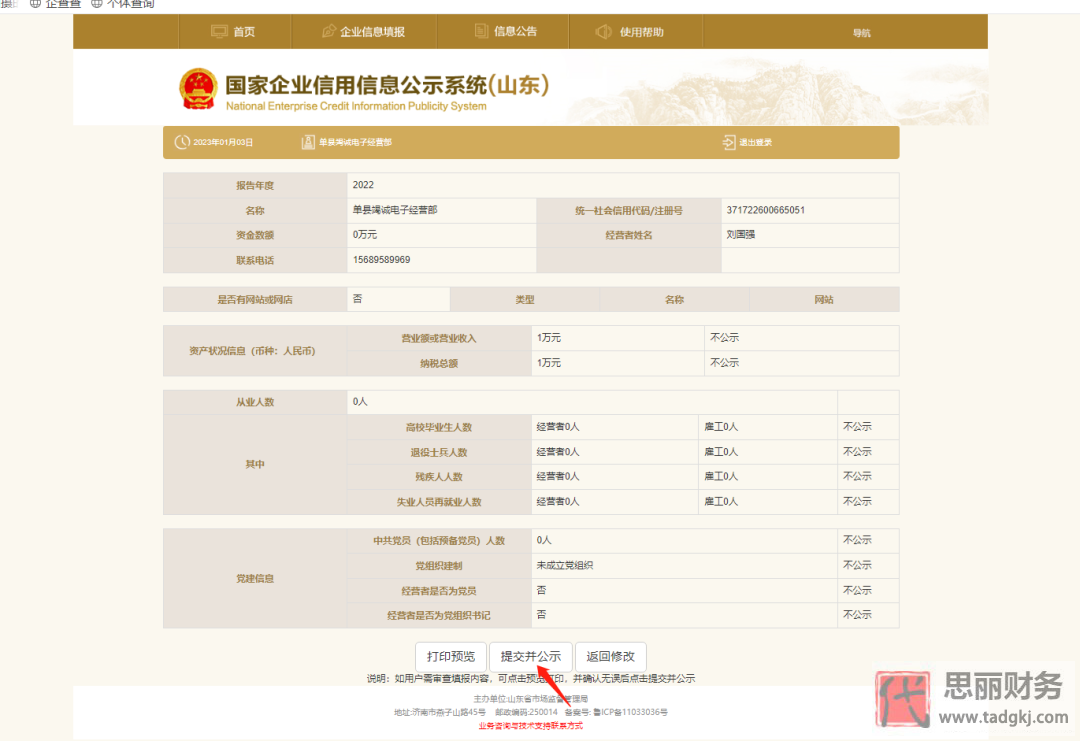1080x741 pixels.
Task: Click the globe icon before 企查查
Action: tap(35, 4)
